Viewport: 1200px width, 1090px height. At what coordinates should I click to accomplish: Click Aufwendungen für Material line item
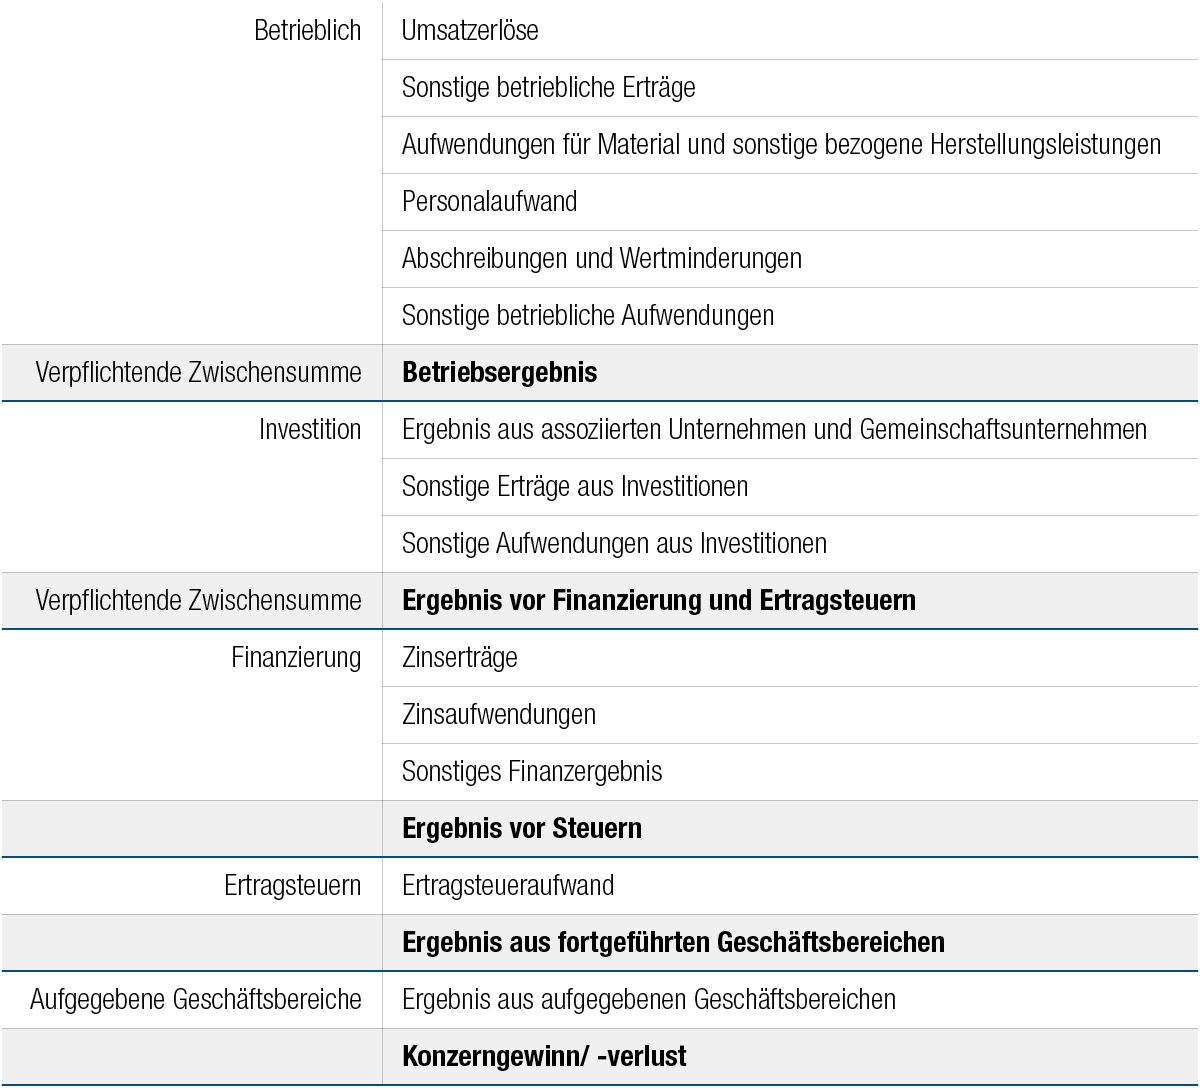pos(780,145)
